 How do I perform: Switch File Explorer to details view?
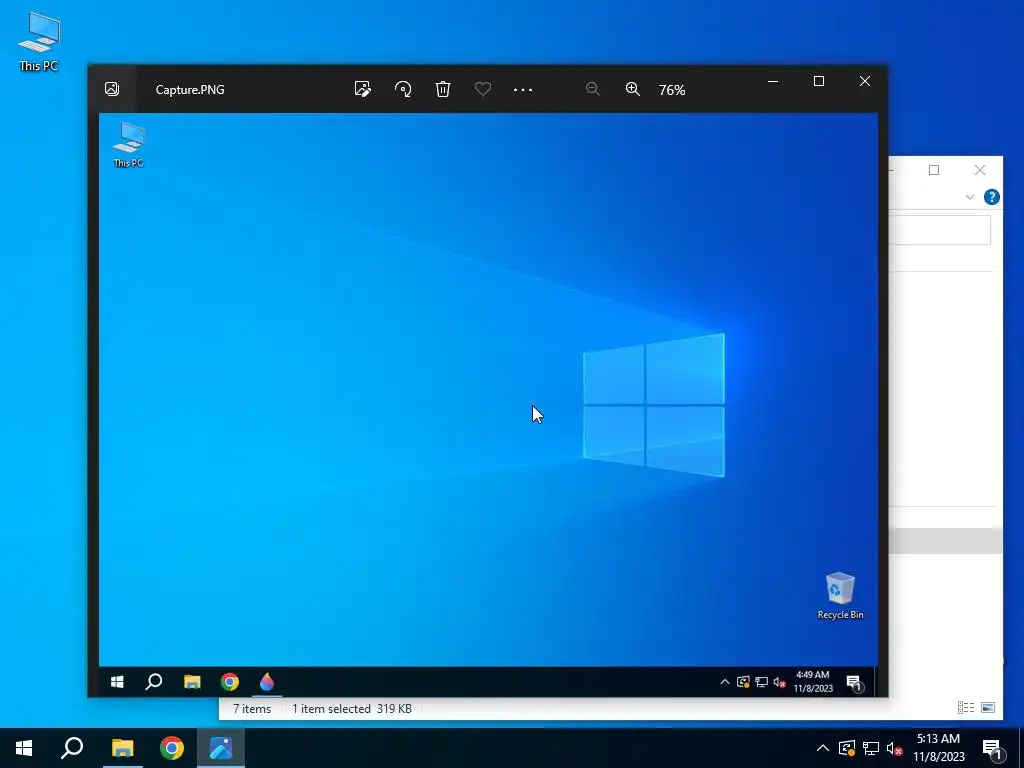966,707
